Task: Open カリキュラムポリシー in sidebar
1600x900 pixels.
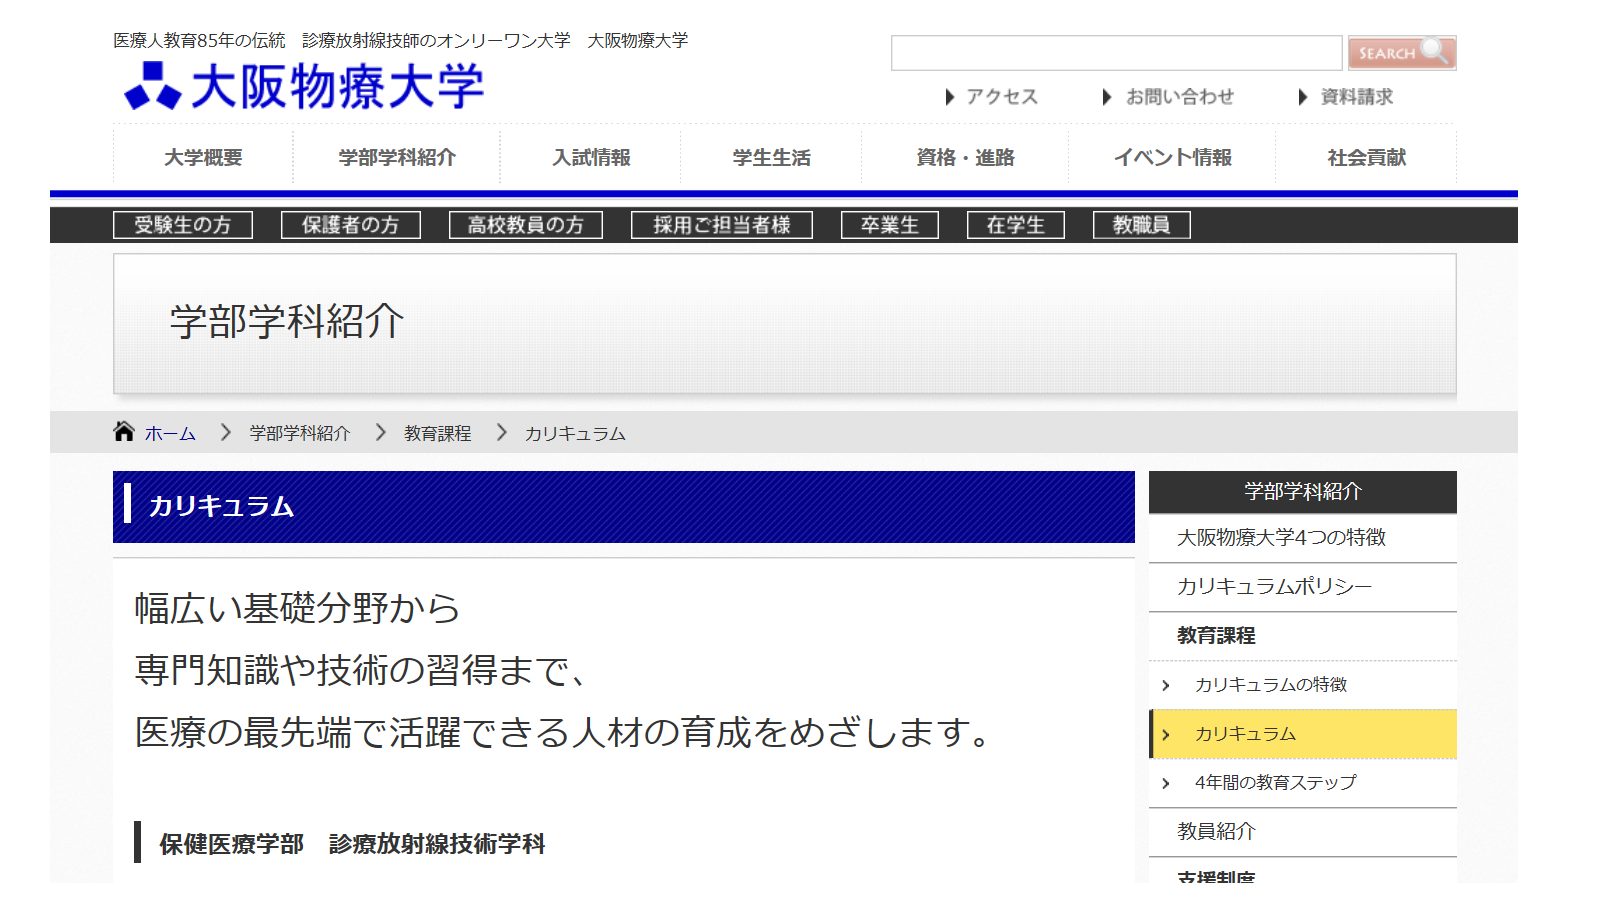Action: click(x=1302, y=587)
